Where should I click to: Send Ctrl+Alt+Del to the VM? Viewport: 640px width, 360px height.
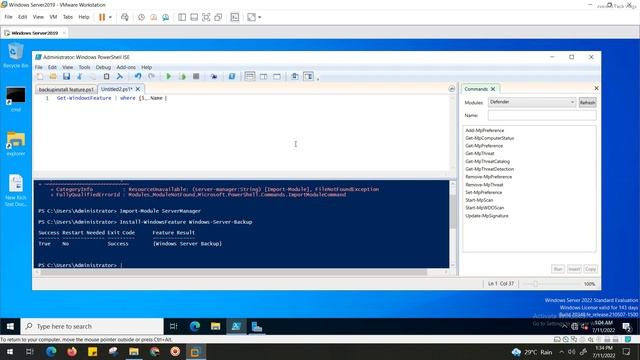click(x=125, y=17)
